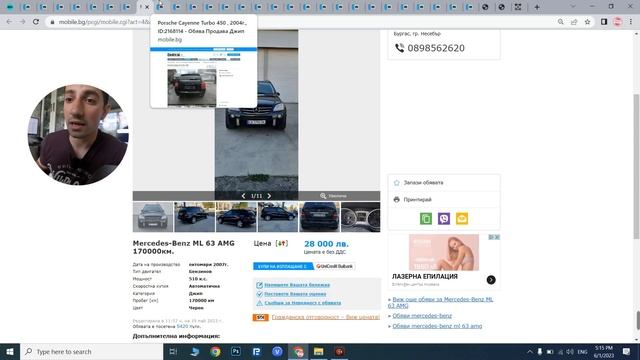This screenshot has width=640, height=360.
Task: Bookmark this page with the star
Action: pos(587,22)
